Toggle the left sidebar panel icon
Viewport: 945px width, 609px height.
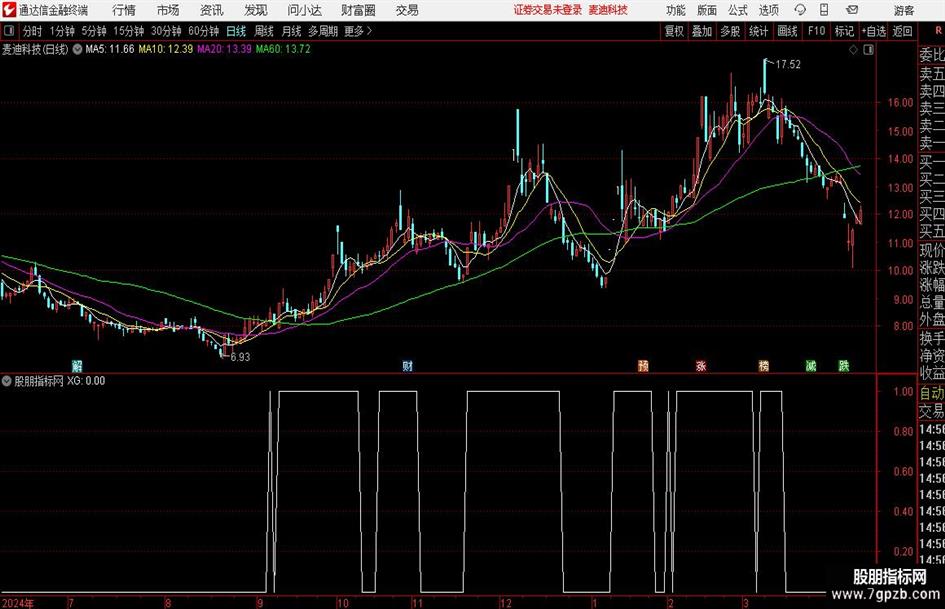(9, 31)
